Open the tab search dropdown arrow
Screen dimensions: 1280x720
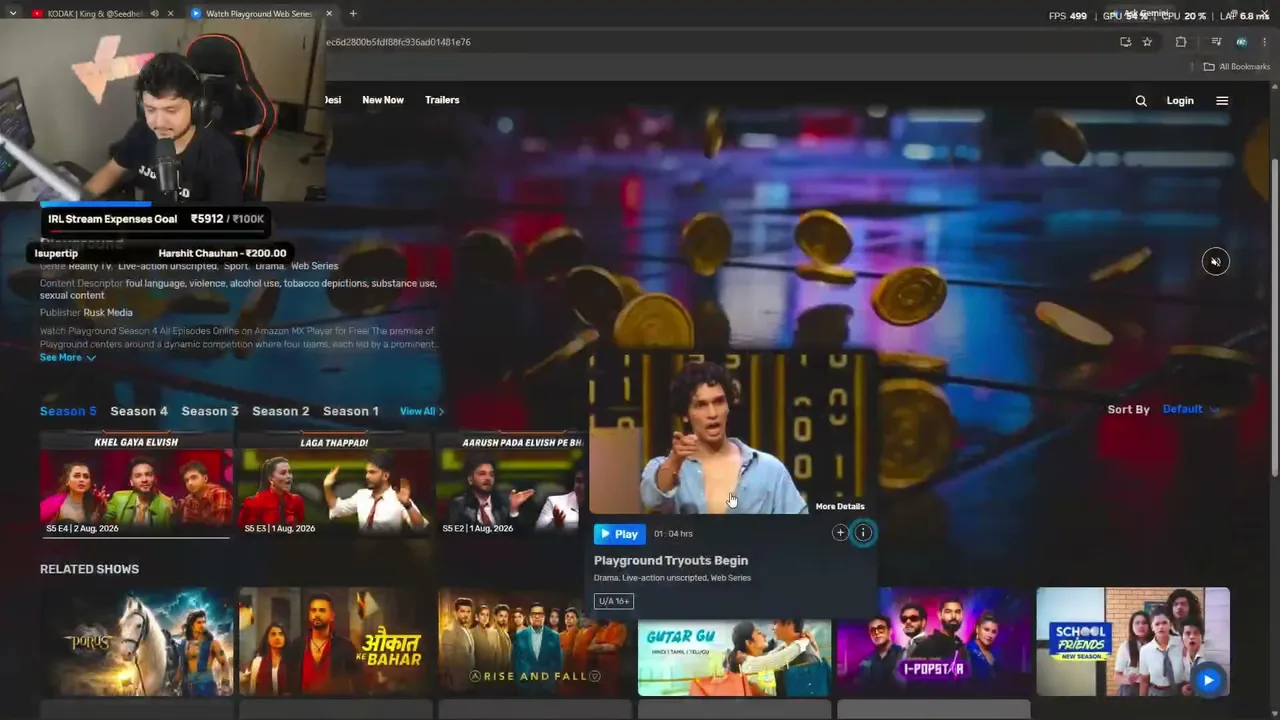12,14
